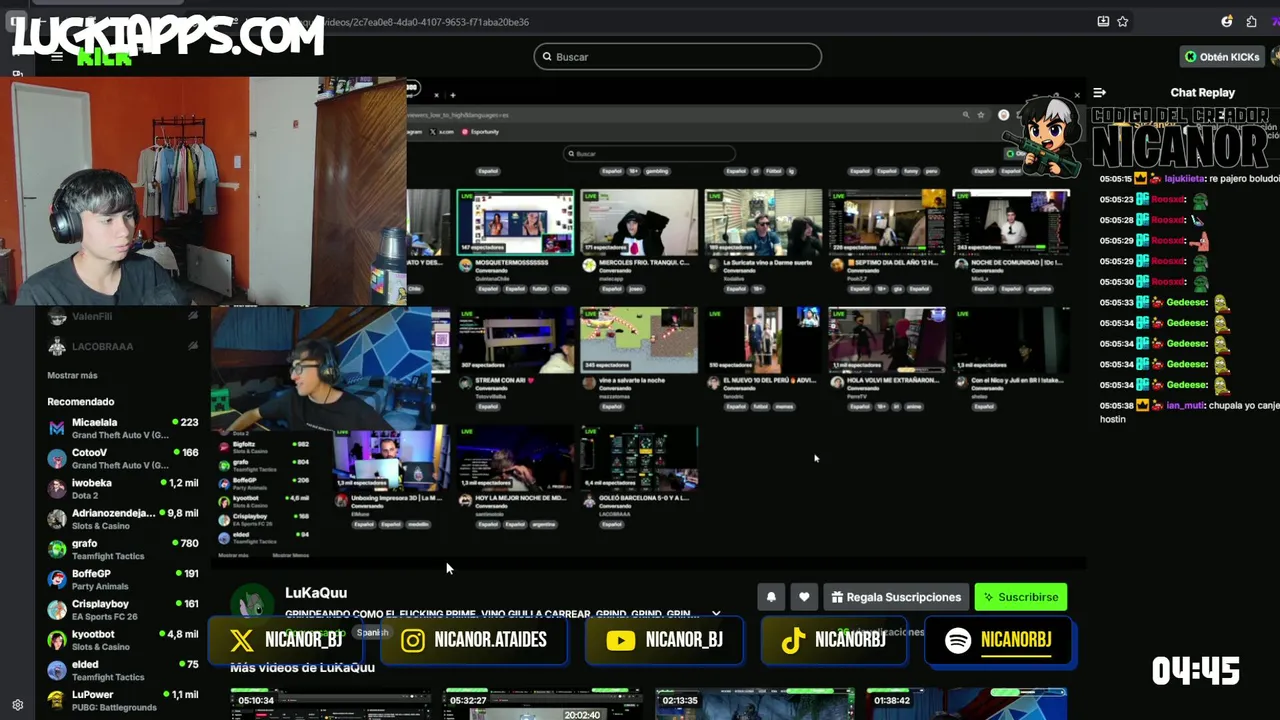
Task: Collapse the Chat Replay panel via arrow icon
Action: [x=1099, y=92]
